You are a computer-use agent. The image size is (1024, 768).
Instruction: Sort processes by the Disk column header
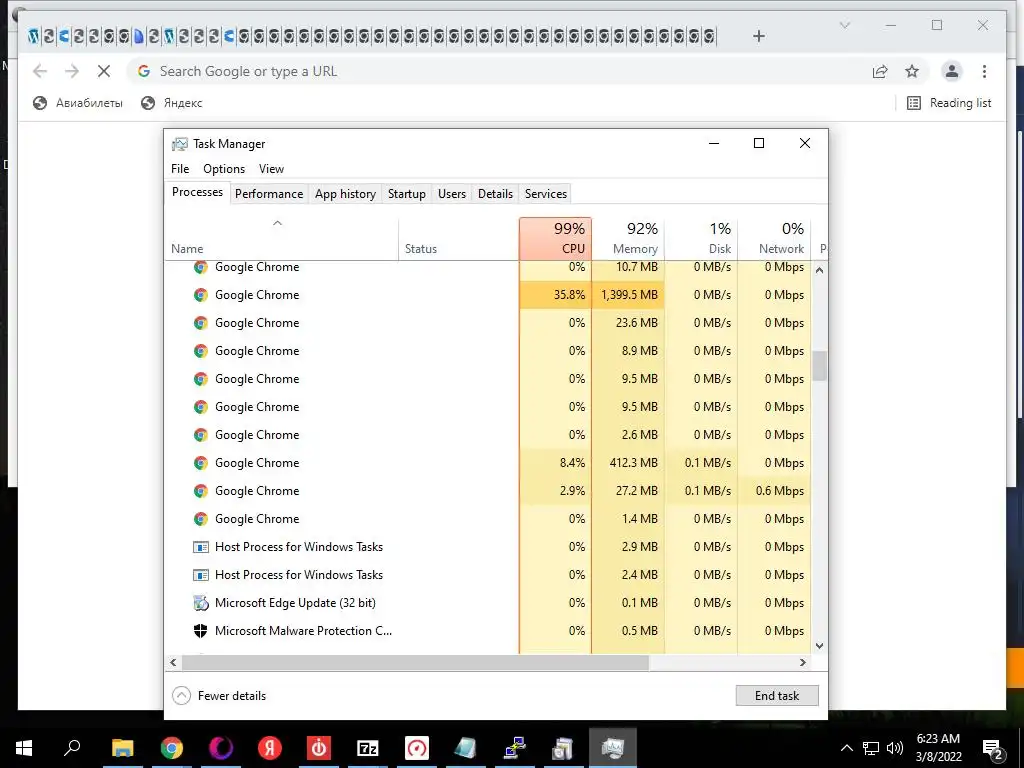click(x=701, y=238)
